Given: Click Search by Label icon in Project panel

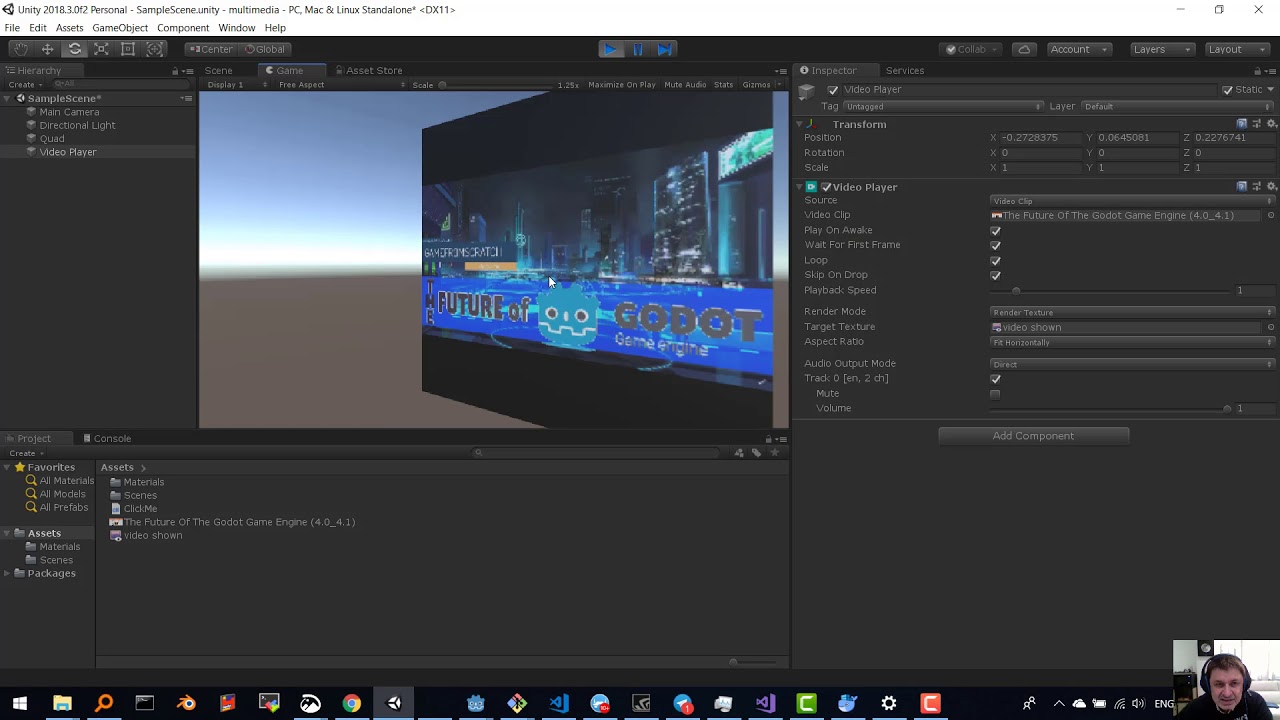Looking at the screenshot, I should click(x=756, y=453).
